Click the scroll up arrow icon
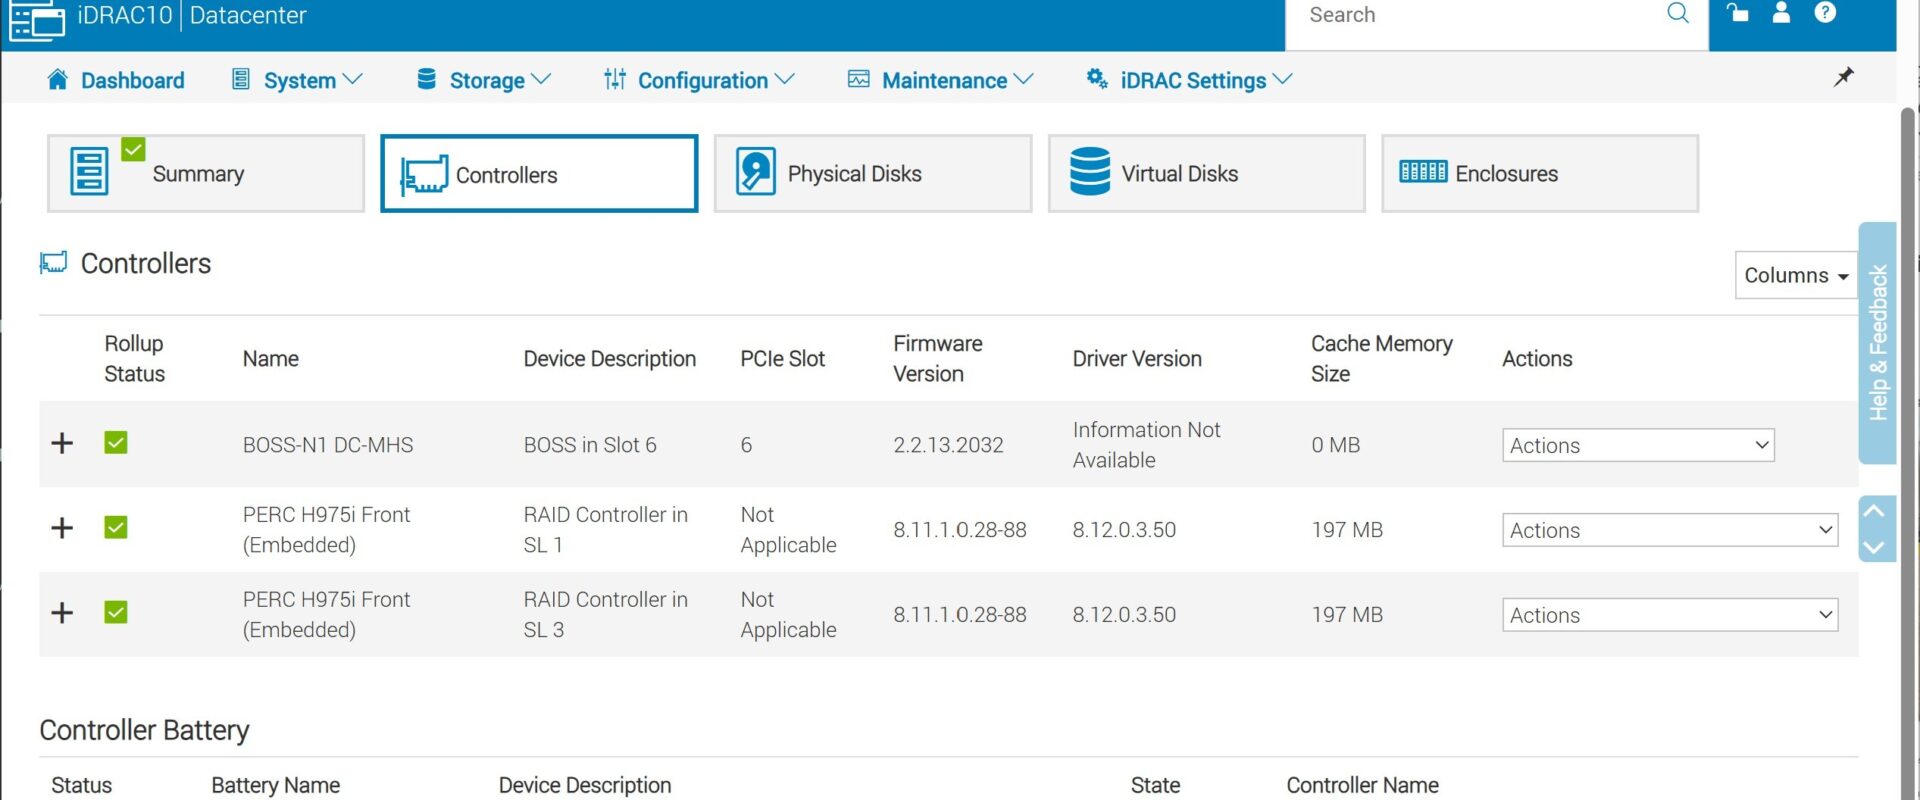This screenshot has height=800, width=1920. pyautogui.click(x=1874, y=512)
